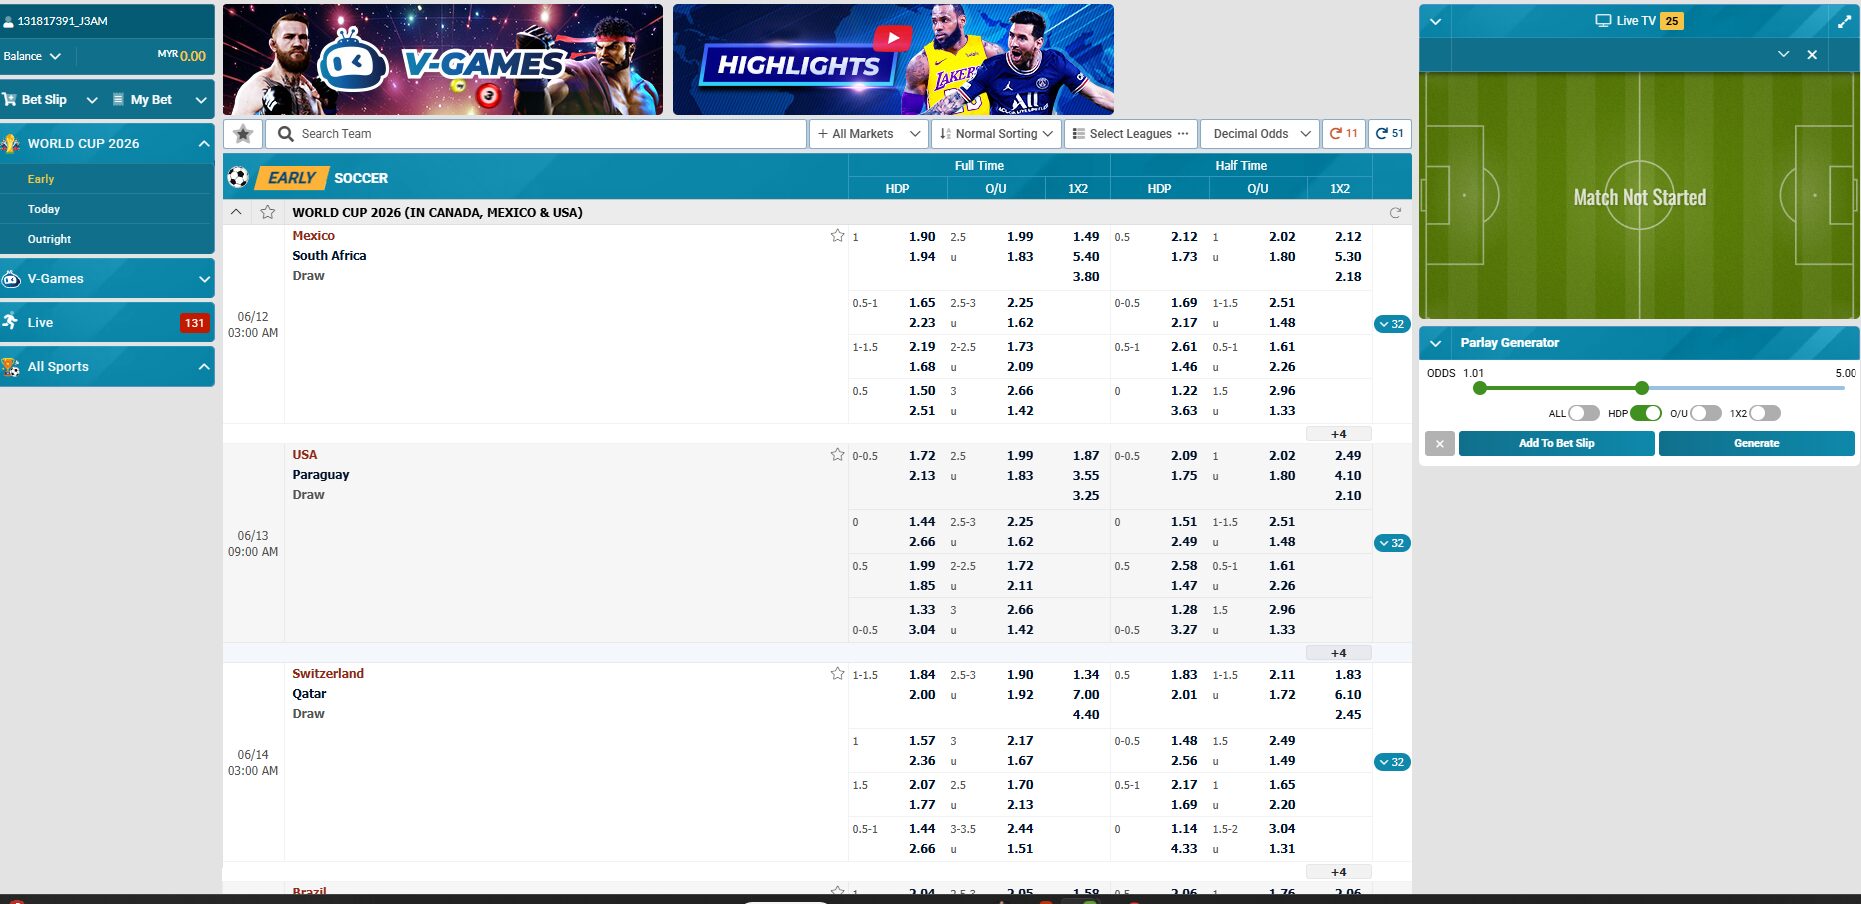The width and height of the screenshot is (1861, 904).
Task: Star the World Cup 2026 league header
Action: coord(267,212)
